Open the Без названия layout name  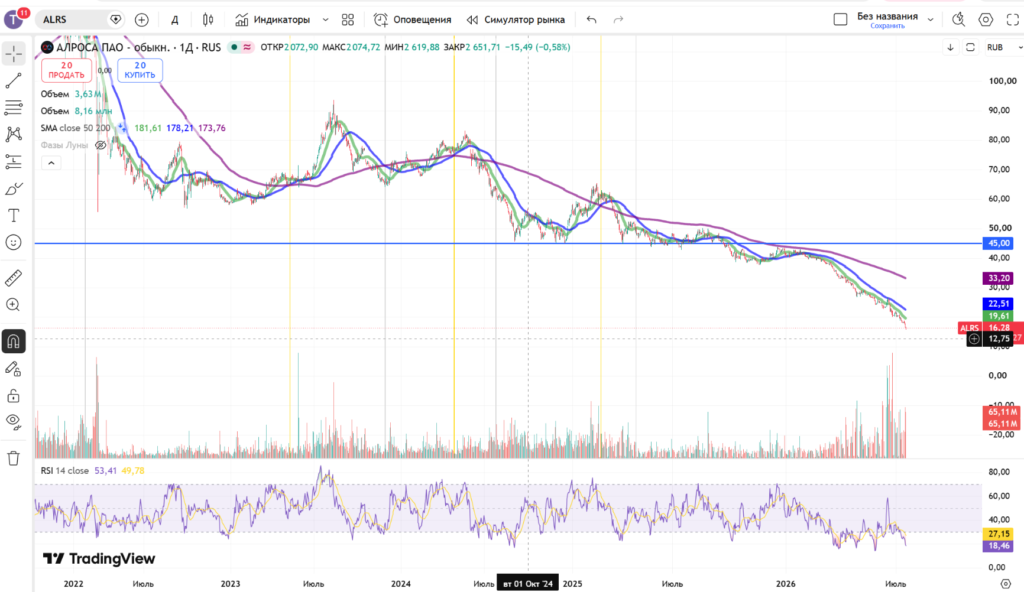pos(888,16)
